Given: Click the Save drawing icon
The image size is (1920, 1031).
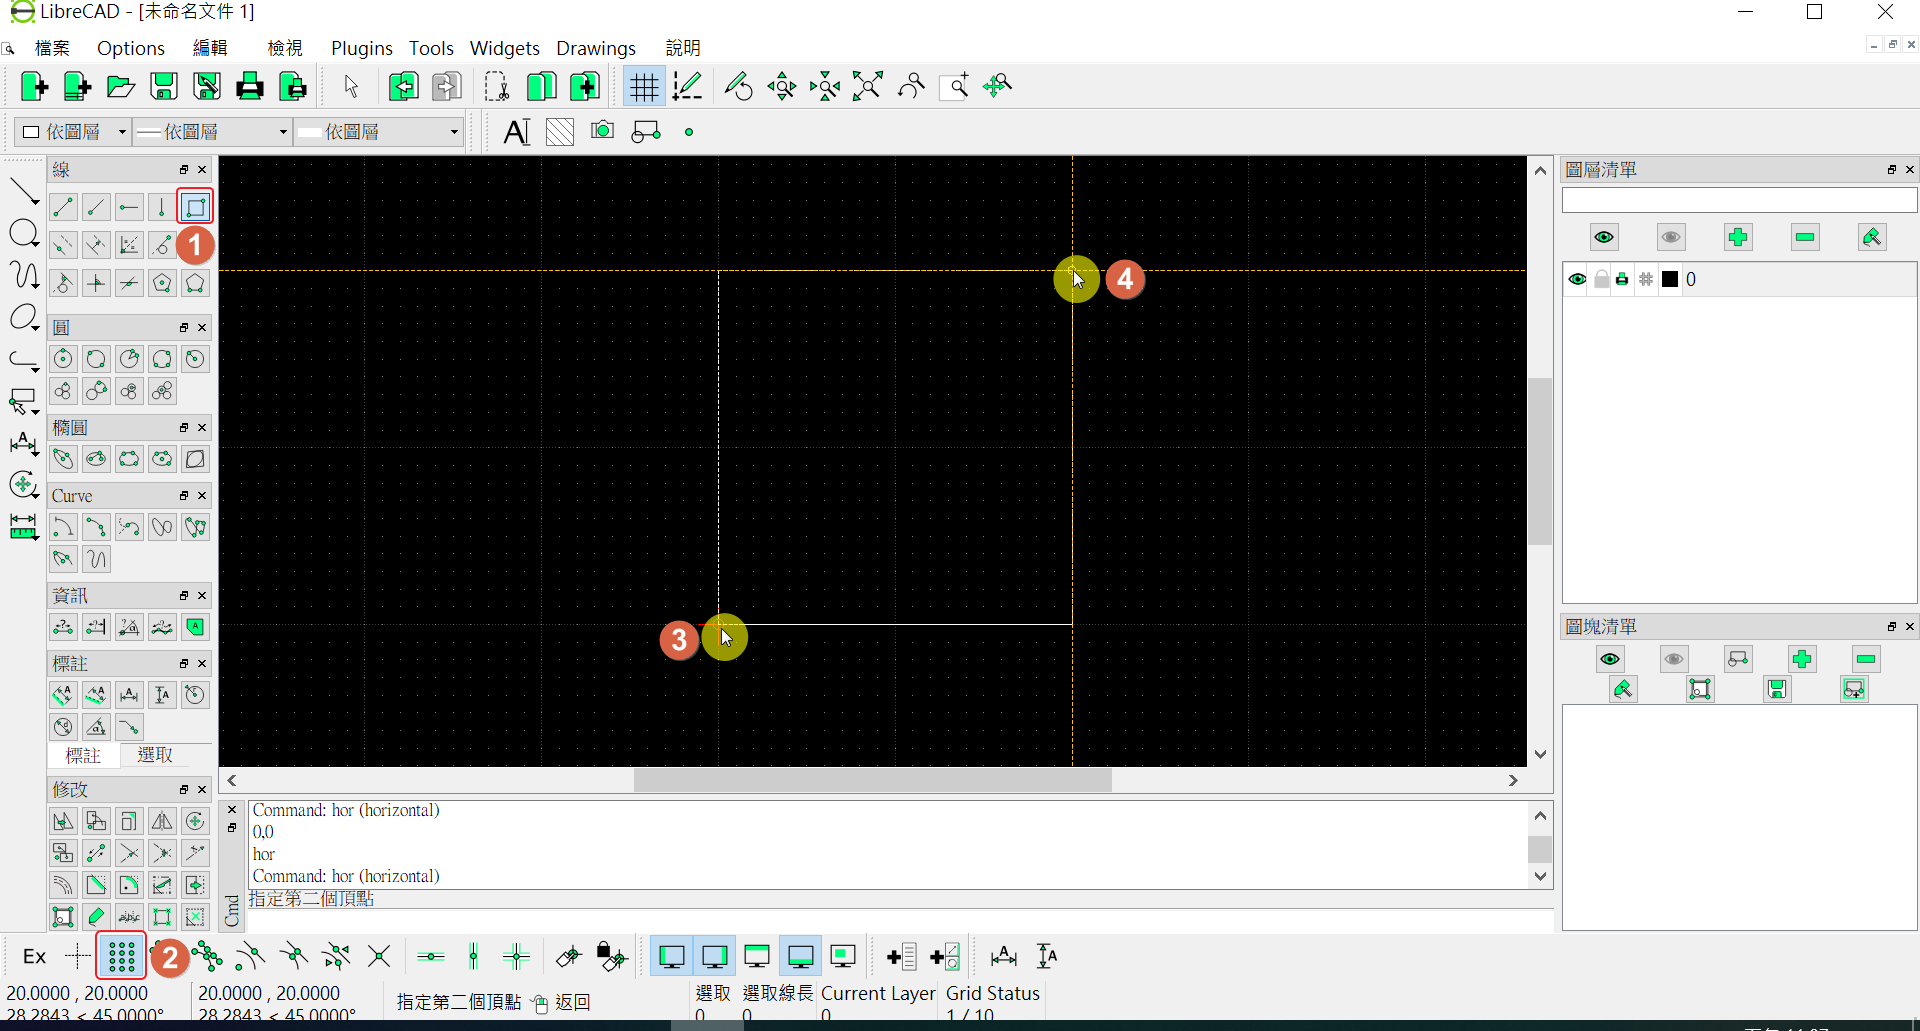Looking at the screenshot, I should 164,87.
